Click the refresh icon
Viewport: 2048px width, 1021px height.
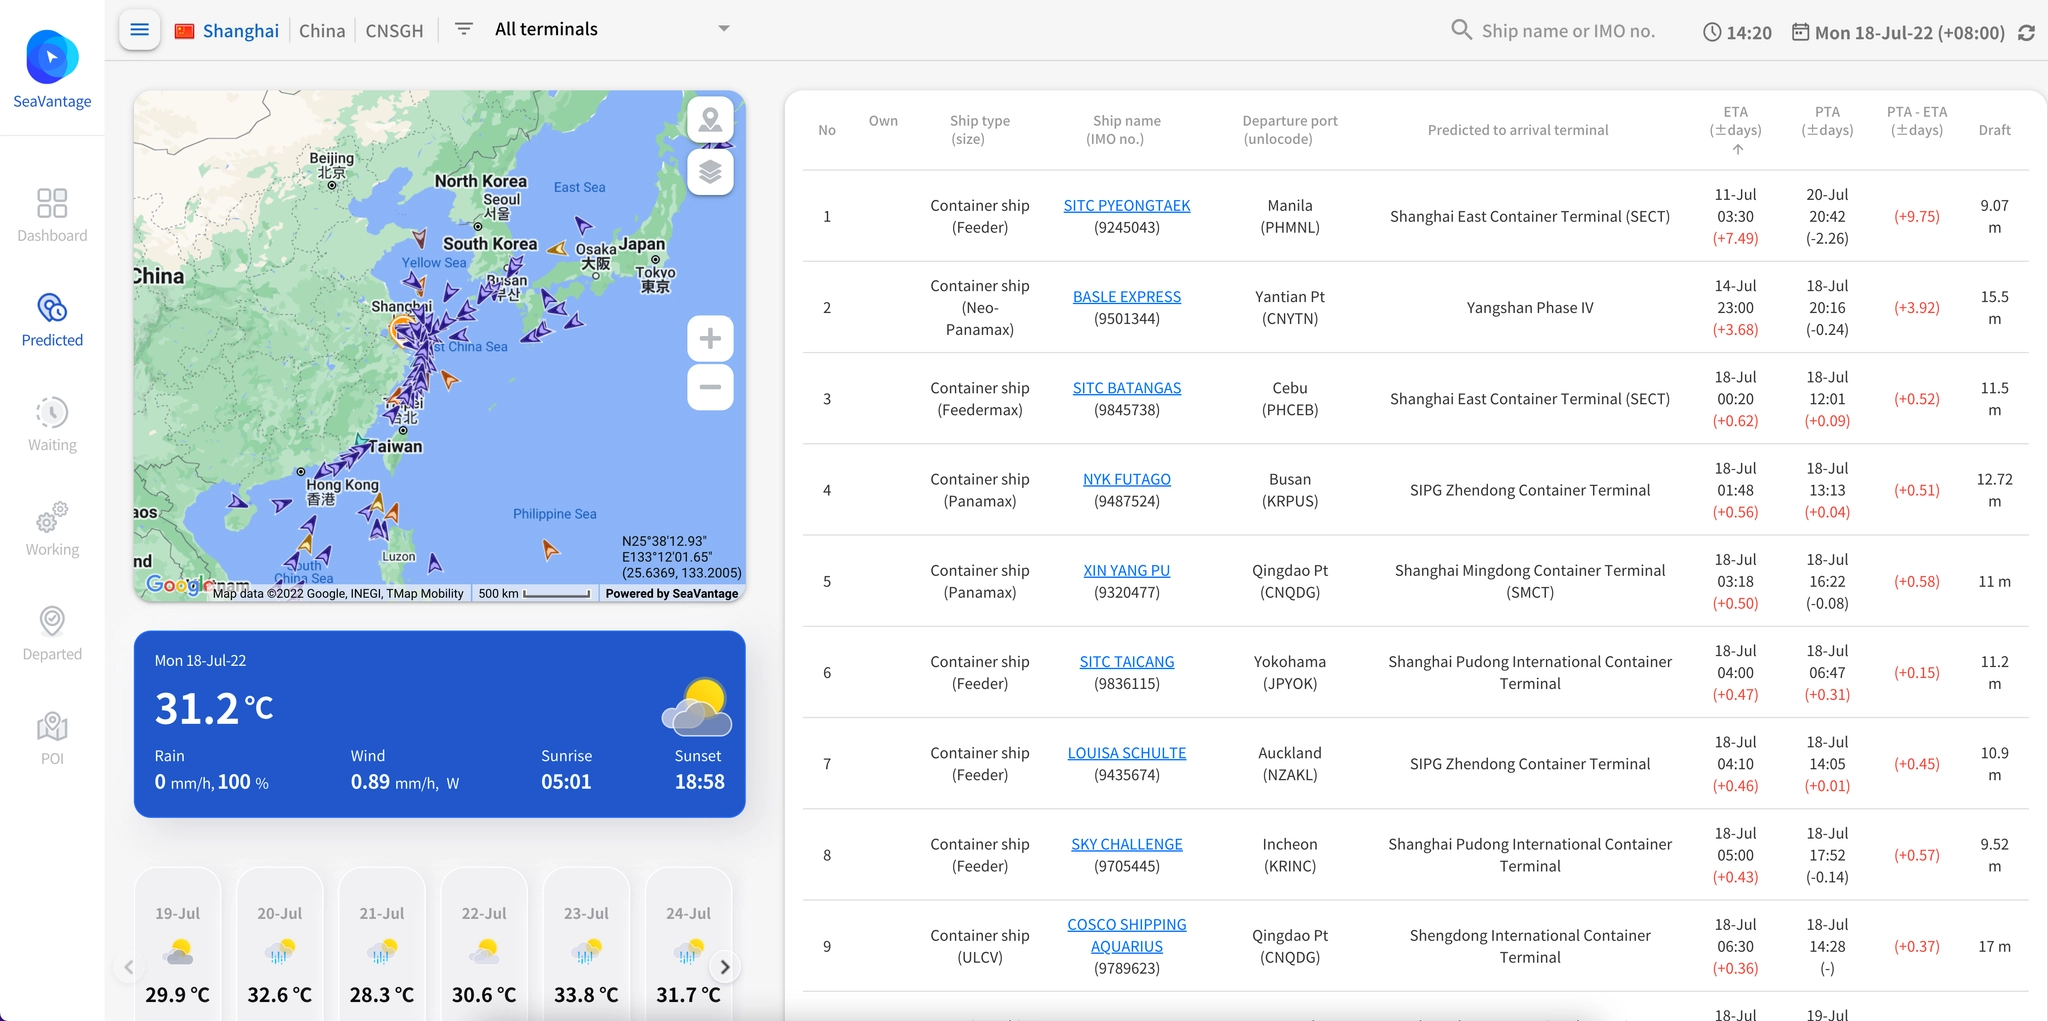tap(2027, 32)
